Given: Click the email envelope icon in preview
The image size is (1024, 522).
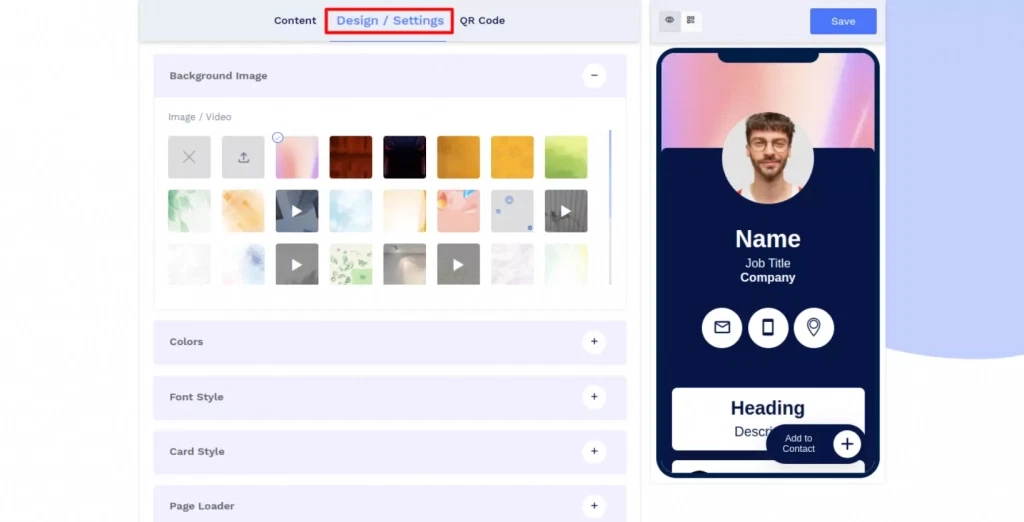Looking at the screenshot, I should click(722, 327).
